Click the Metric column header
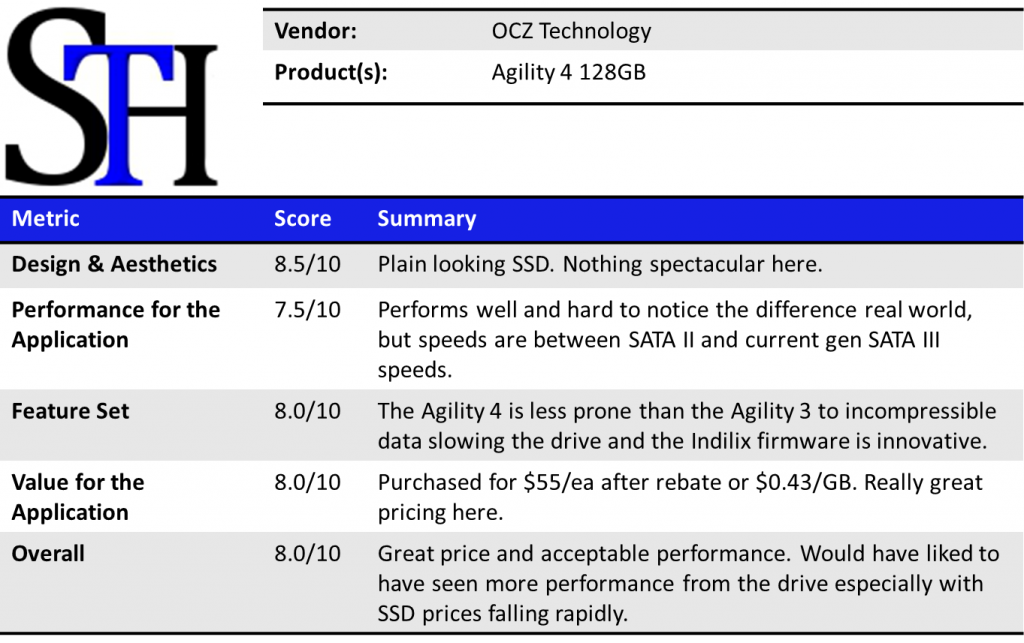 coord(45,218)
